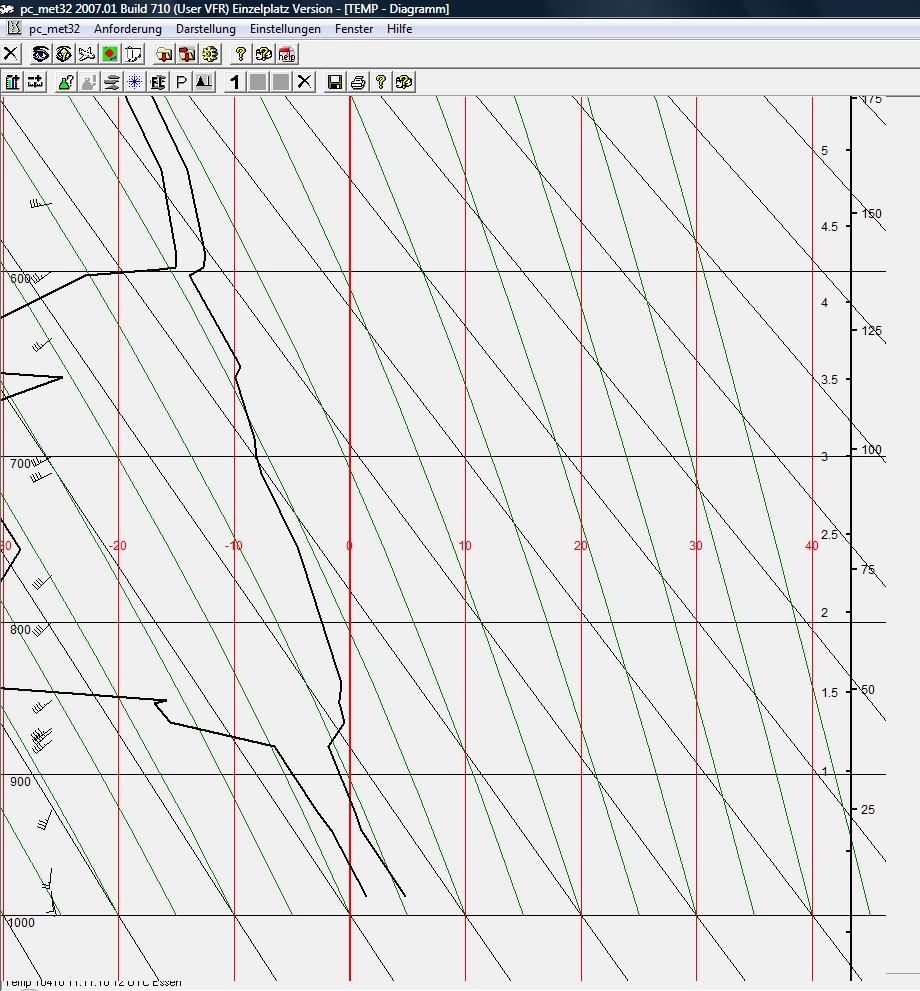
Task: Open the Darstellung menu
Action: tap(205, 28)
